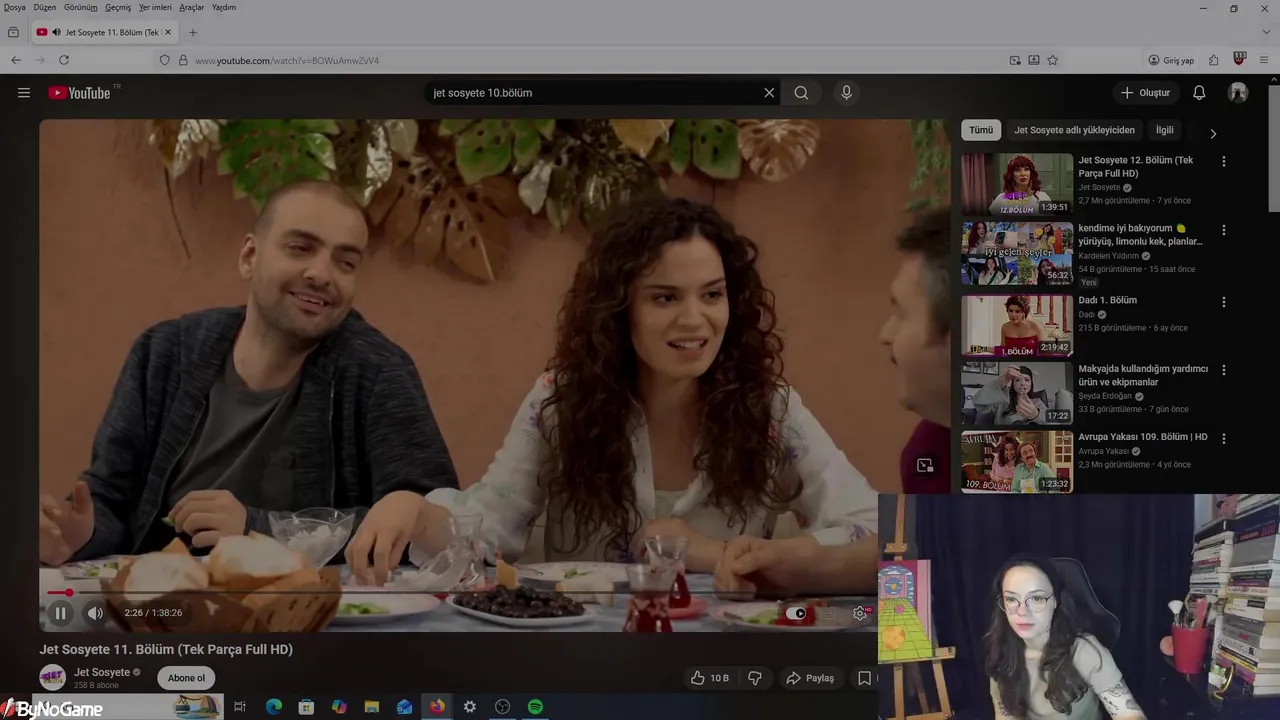Mute the video volume
Screen dimensions: 1280x720
point(95,613)
